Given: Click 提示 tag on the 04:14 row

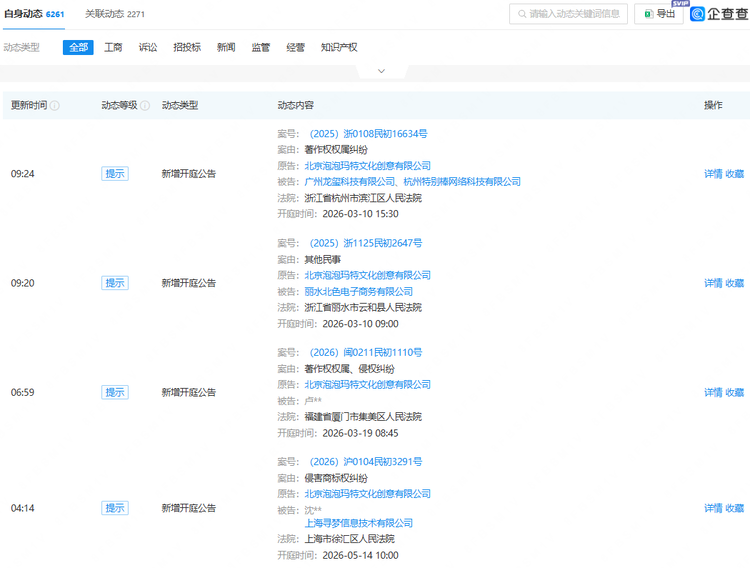Looking at the screenshot, I should (115, 508).
